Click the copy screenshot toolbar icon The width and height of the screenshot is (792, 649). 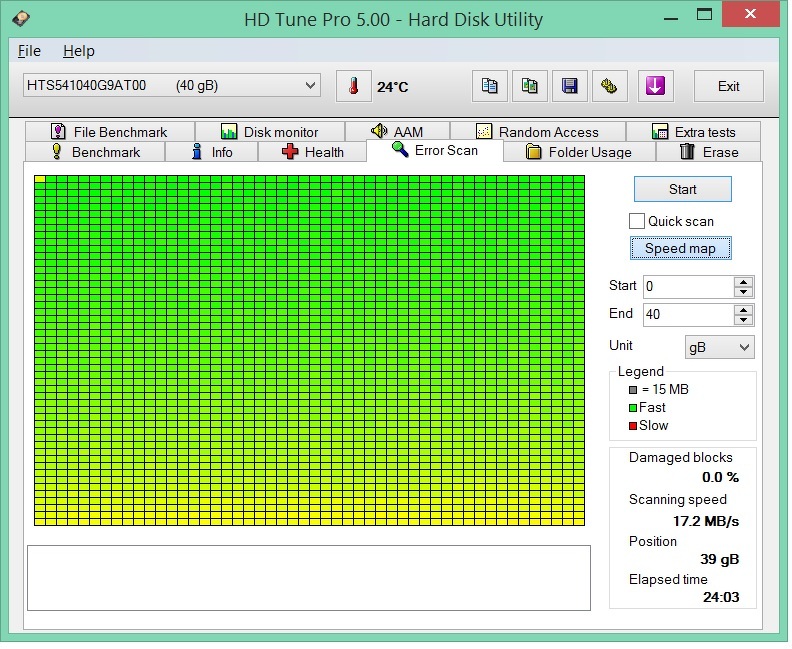[x=529, y=86]
